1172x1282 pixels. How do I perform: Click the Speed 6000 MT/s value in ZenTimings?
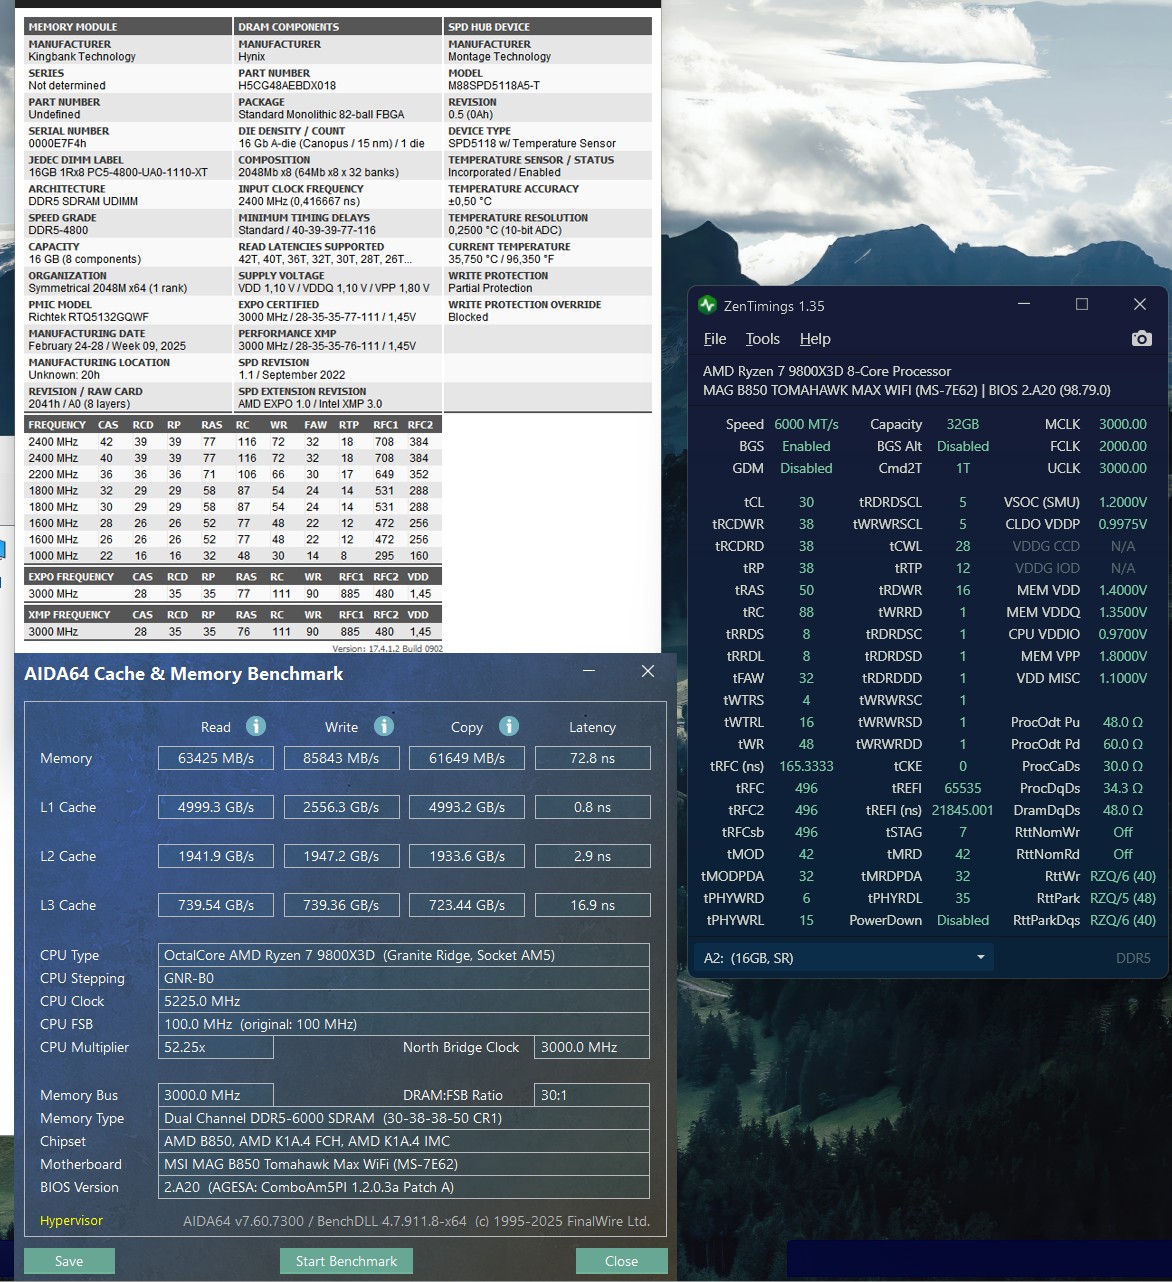(806, 424)
